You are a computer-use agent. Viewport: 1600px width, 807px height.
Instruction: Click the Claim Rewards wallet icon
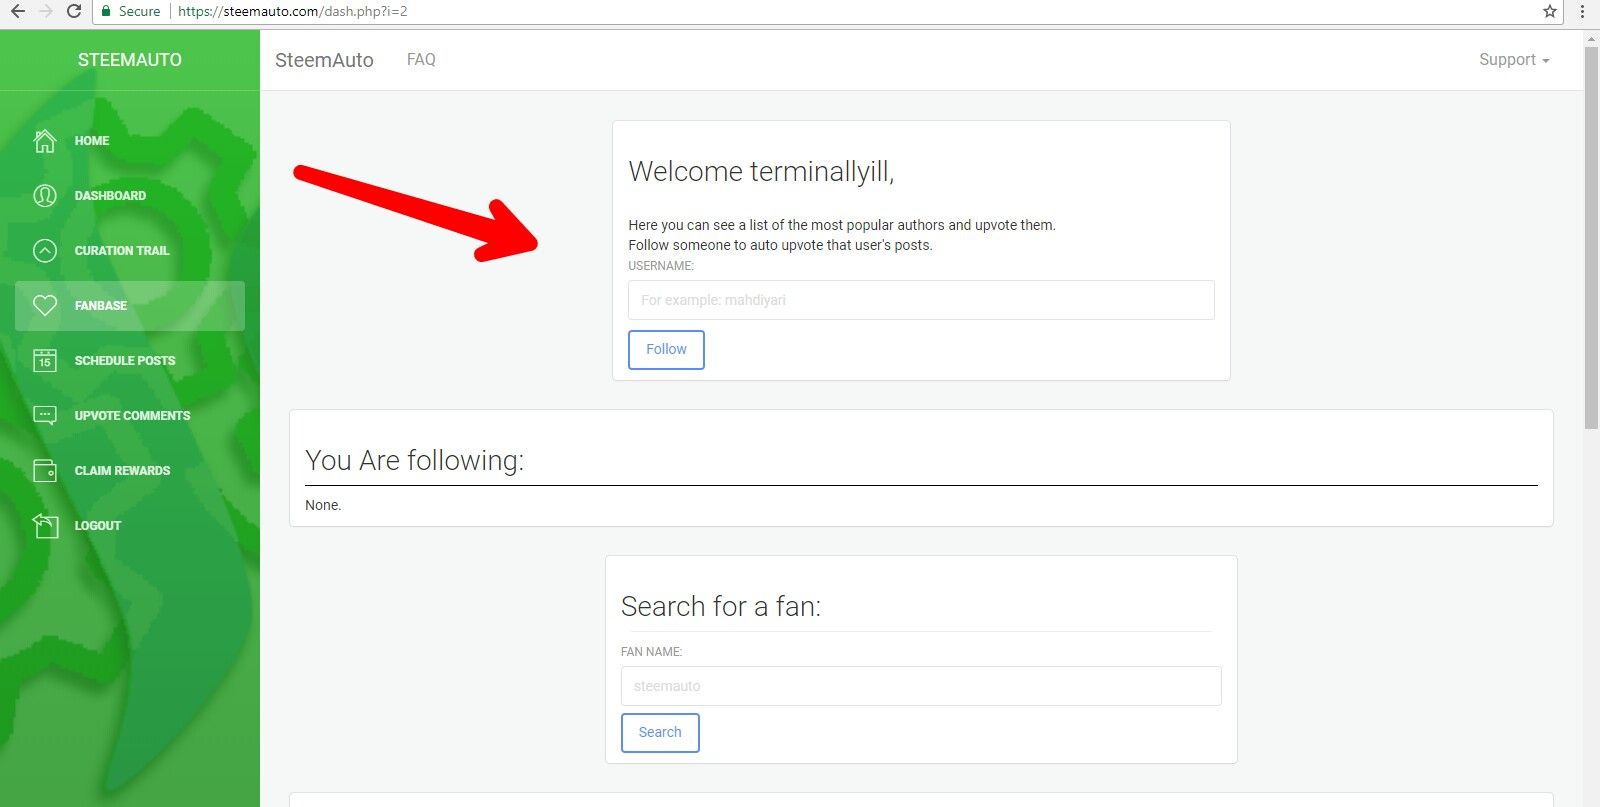coord(45,471)
